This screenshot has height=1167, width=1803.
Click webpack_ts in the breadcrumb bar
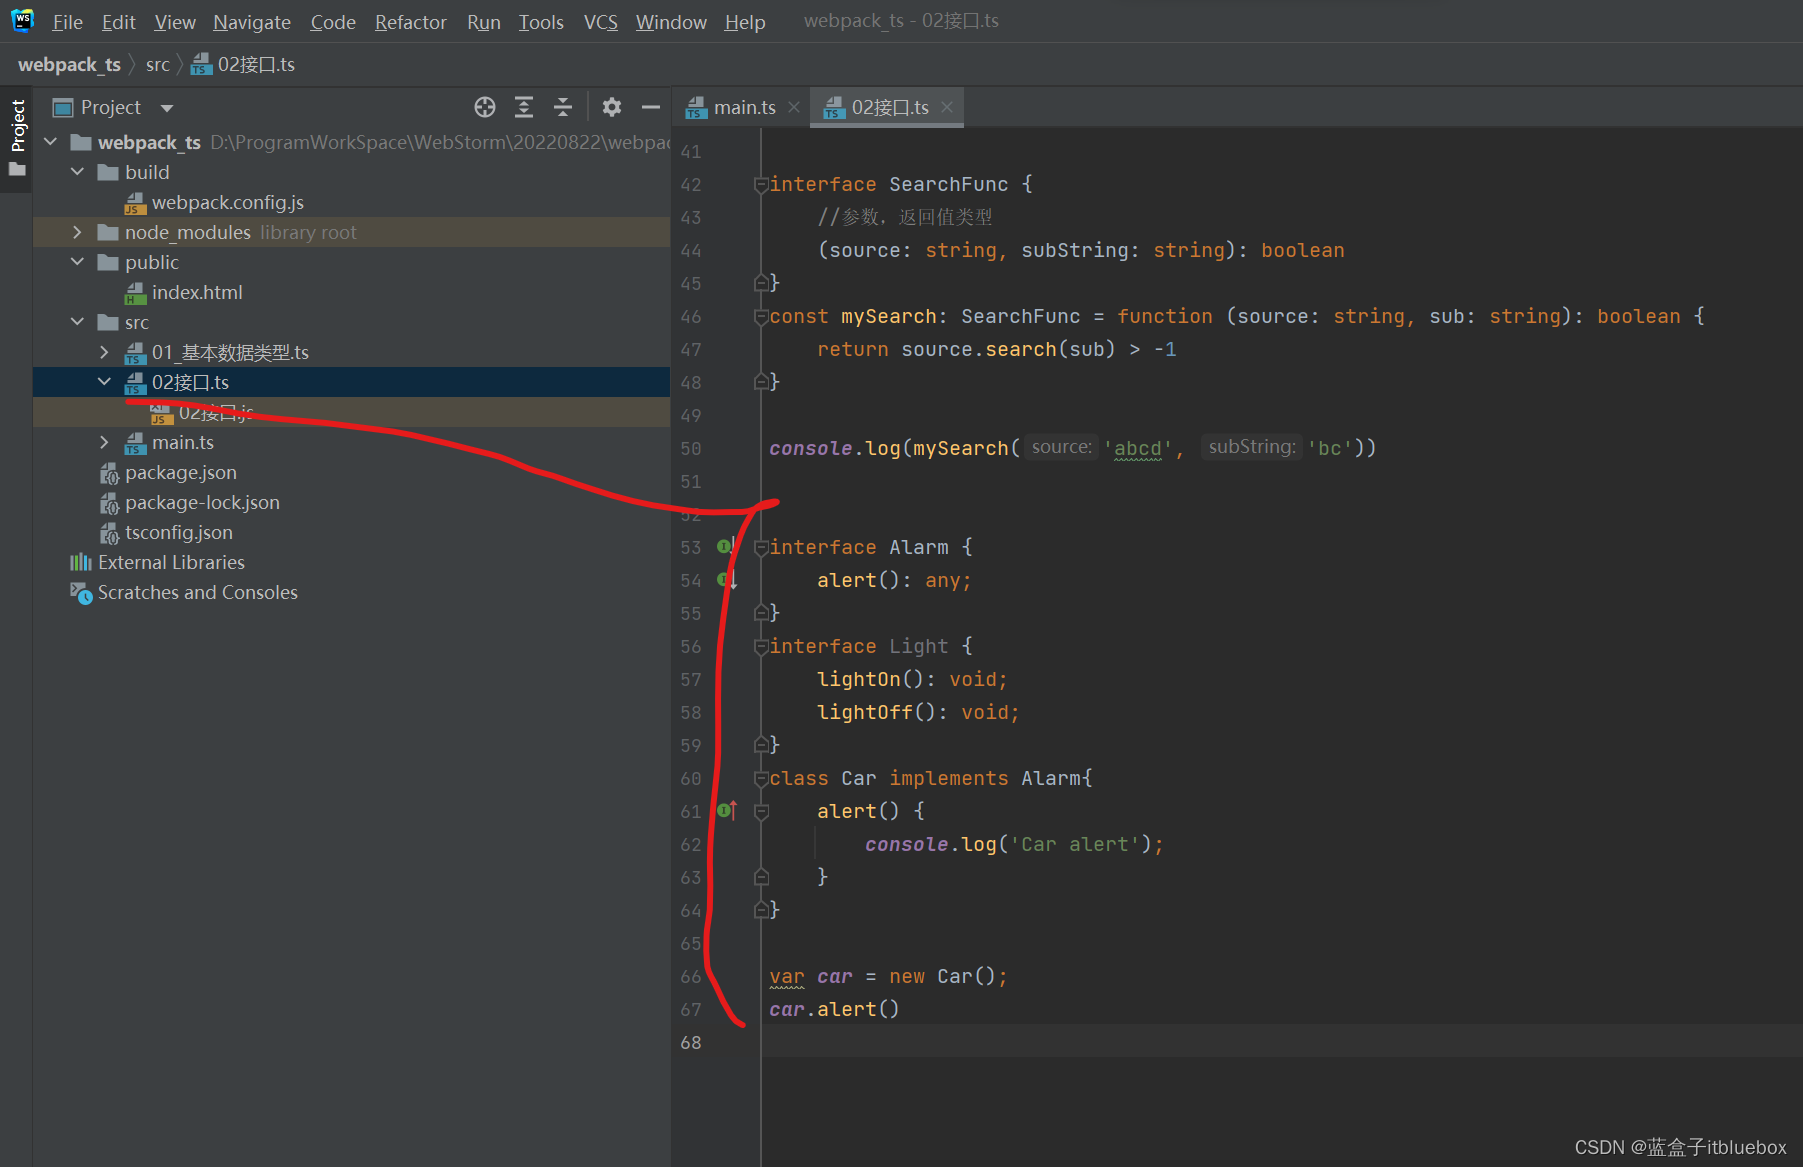[69, 64]
